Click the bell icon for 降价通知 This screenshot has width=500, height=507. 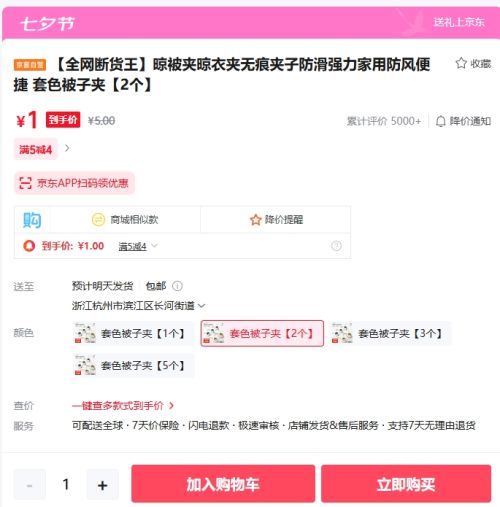440,121
